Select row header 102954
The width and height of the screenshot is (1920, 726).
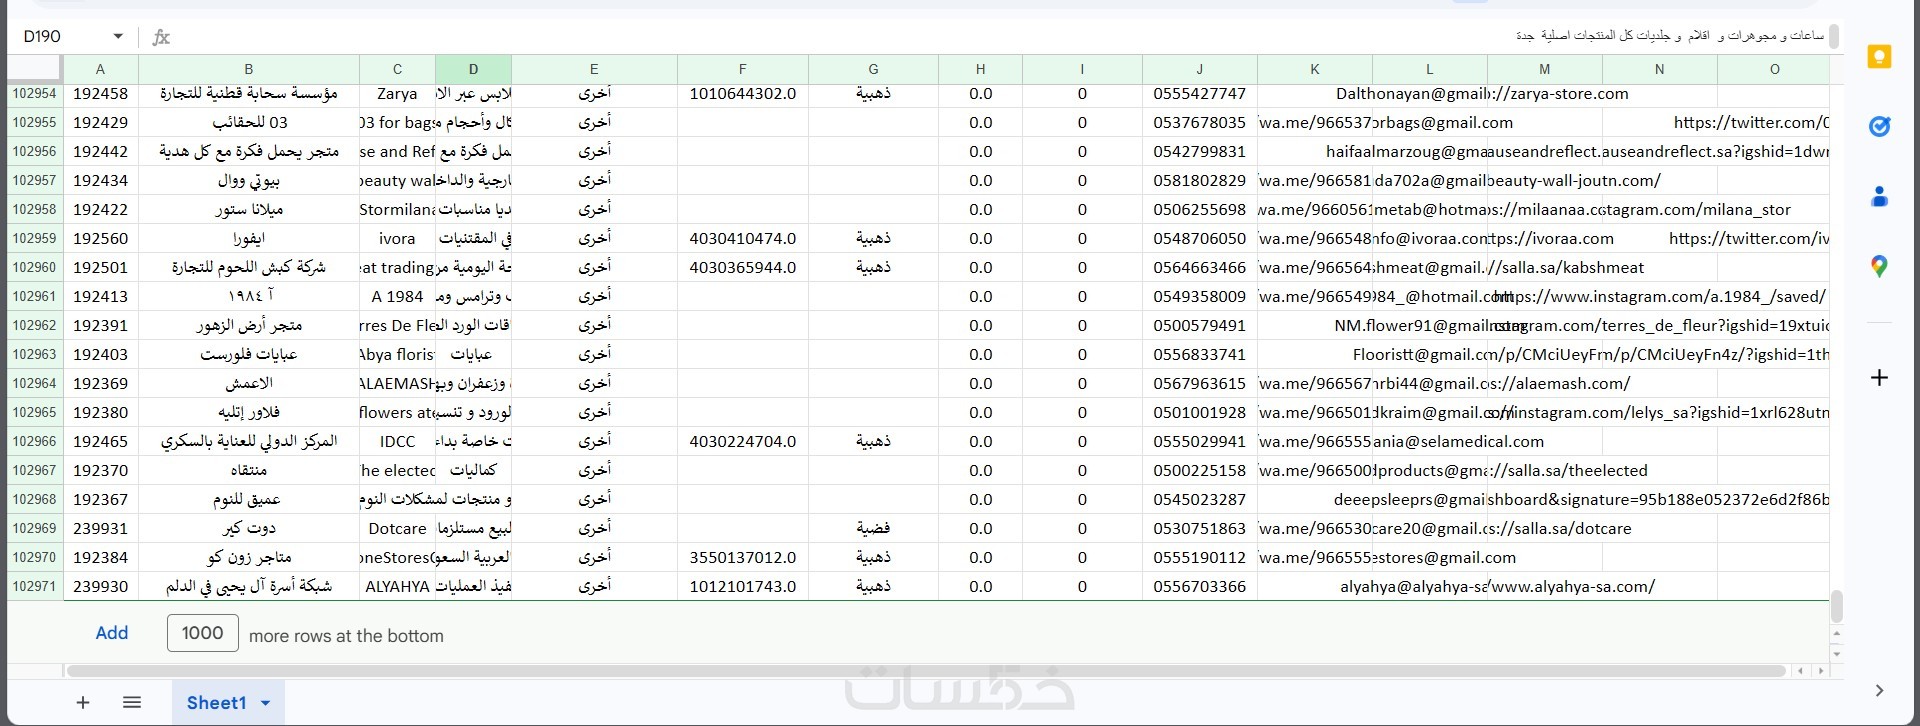35,94
